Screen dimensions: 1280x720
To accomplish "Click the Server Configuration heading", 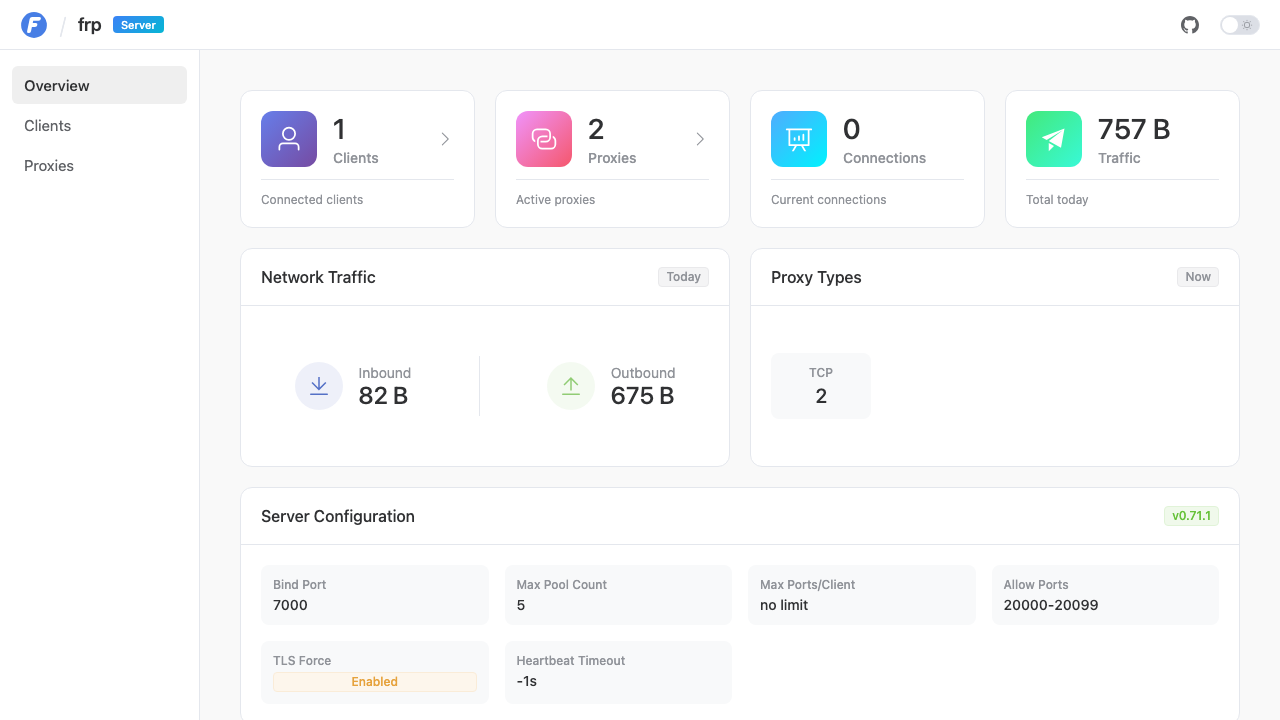I will click(338, 516).
